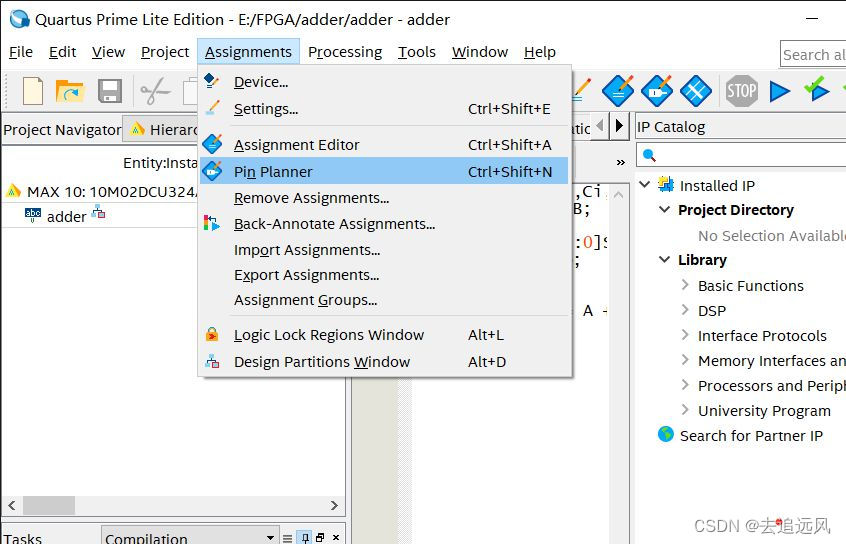Start Compilation with the blue play icon
846x544 pixels.
779,91
